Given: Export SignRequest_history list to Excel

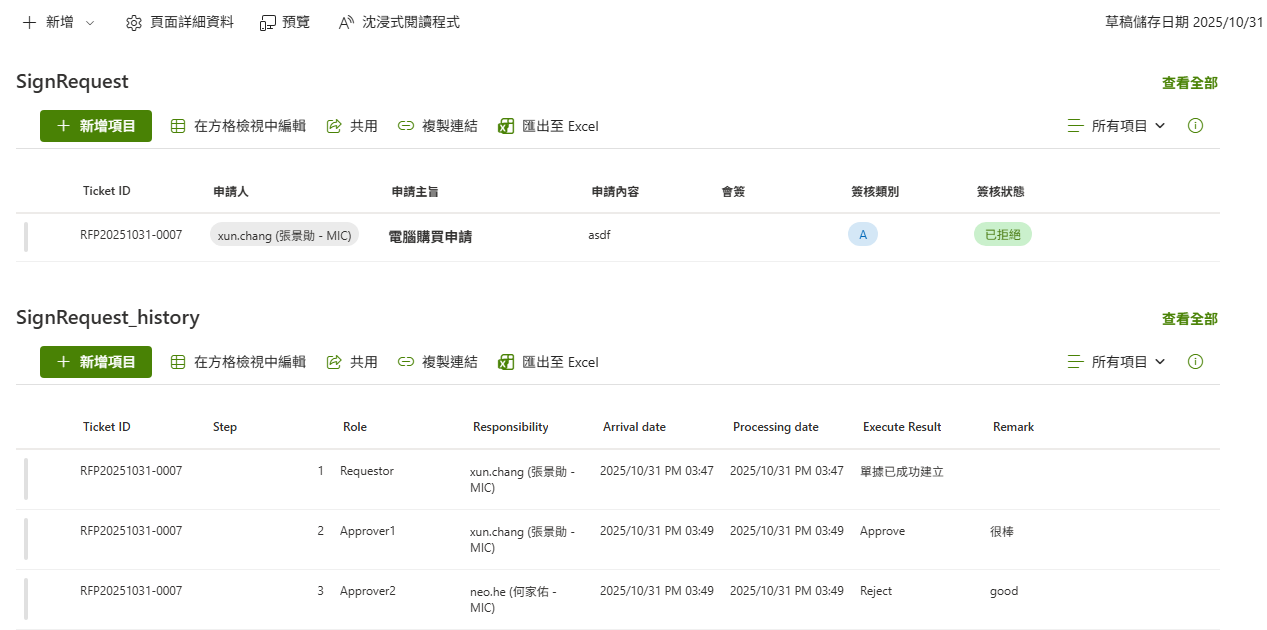Looking at the screenshot, I should pyautogui.click(x=548, y=362).
